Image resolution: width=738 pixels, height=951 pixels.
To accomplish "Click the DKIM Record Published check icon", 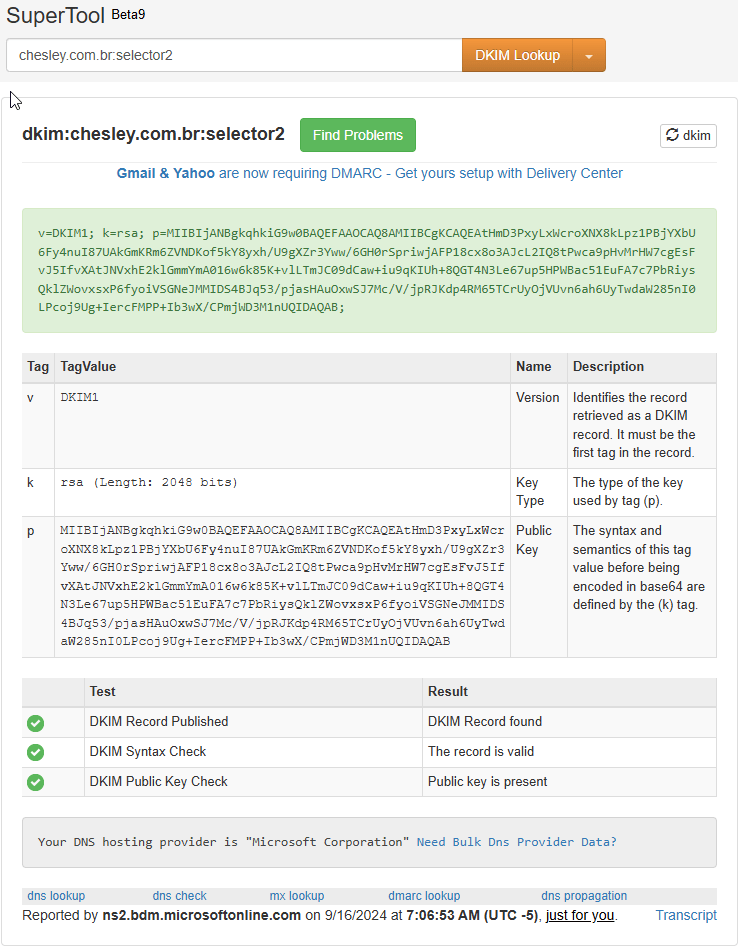I will 36,722.
